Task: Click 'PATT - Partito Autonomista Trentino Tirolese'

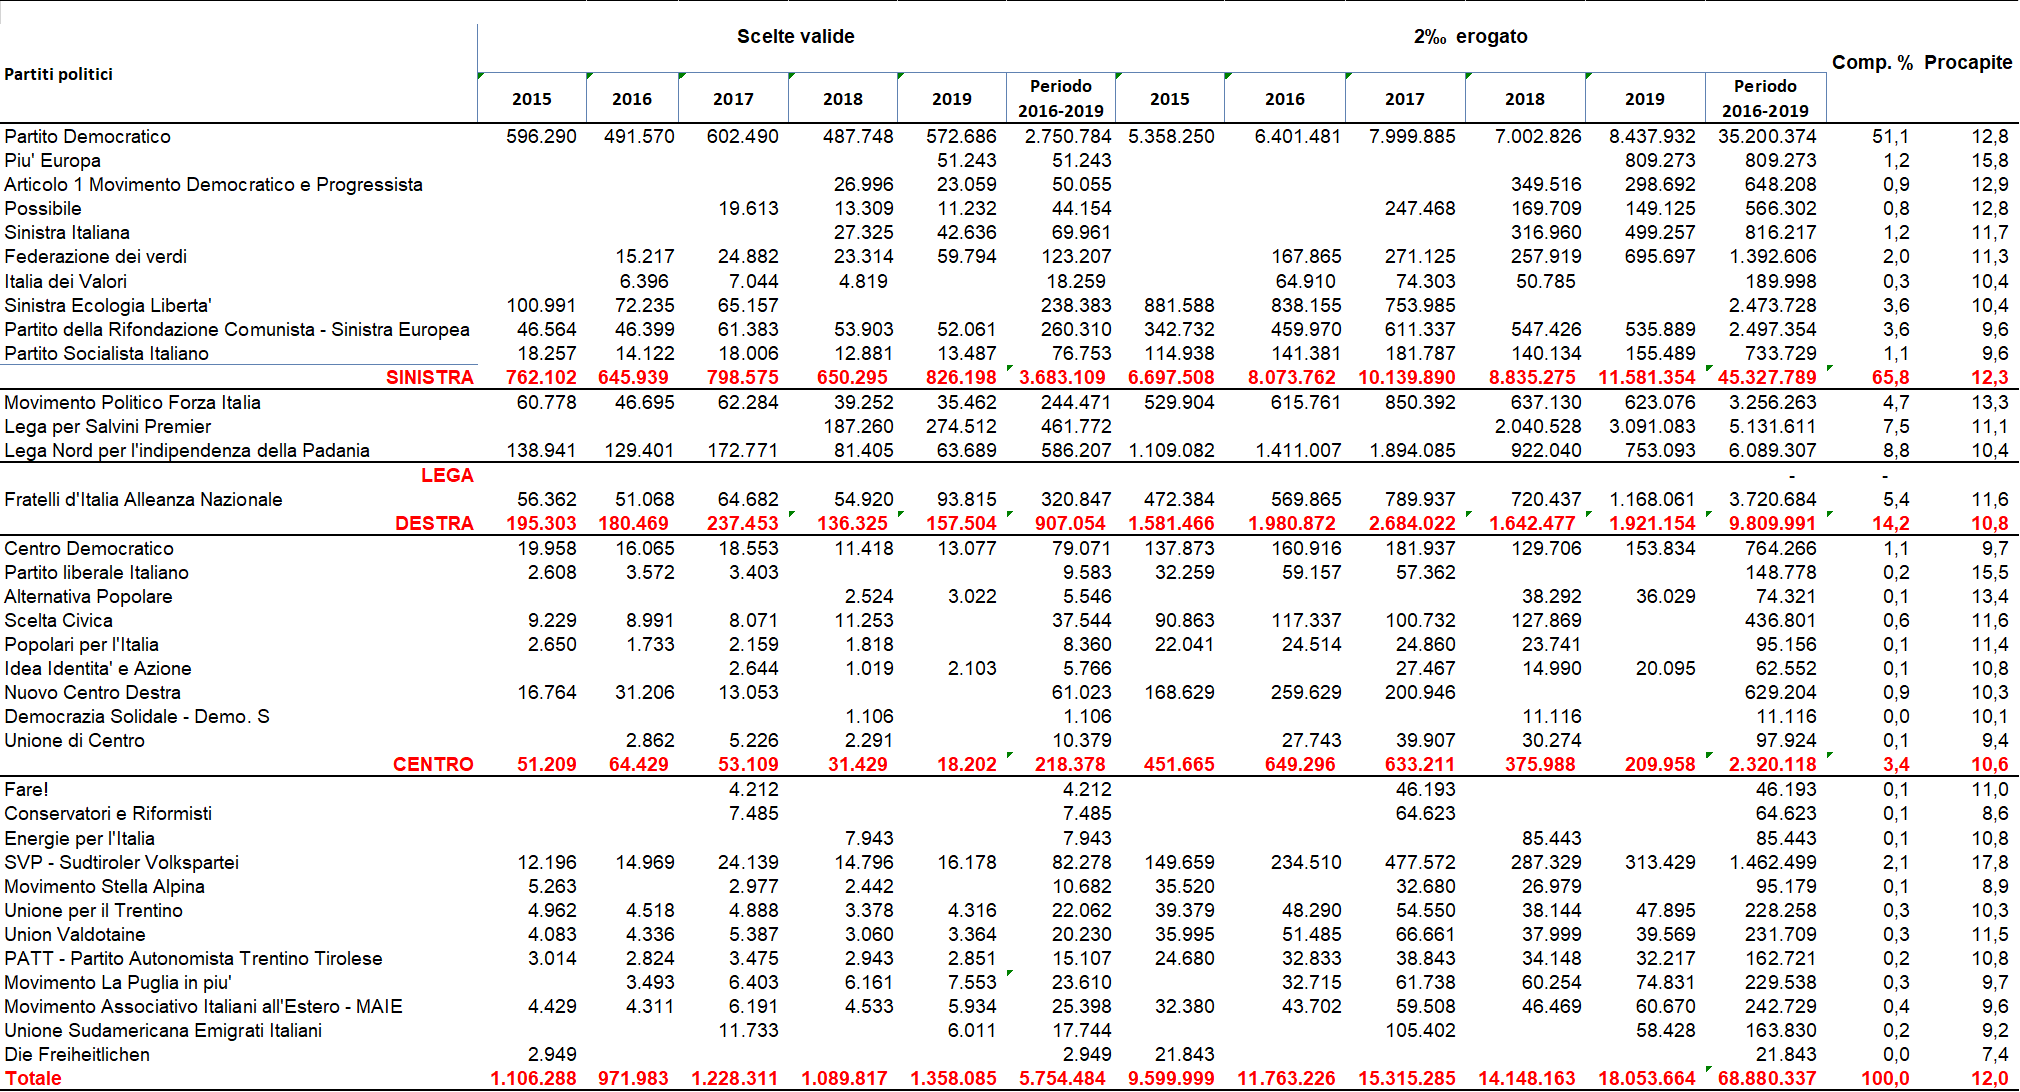Action: 193,958
